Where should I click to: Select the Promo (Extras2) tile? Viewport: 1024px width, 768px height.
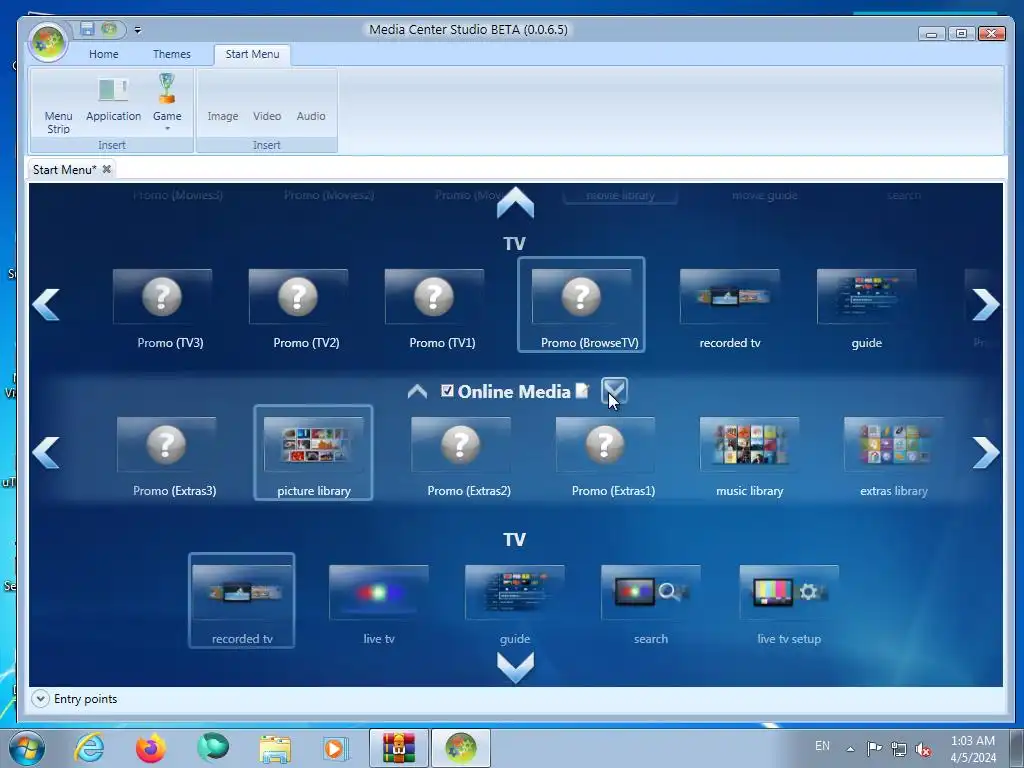point(461,455)
